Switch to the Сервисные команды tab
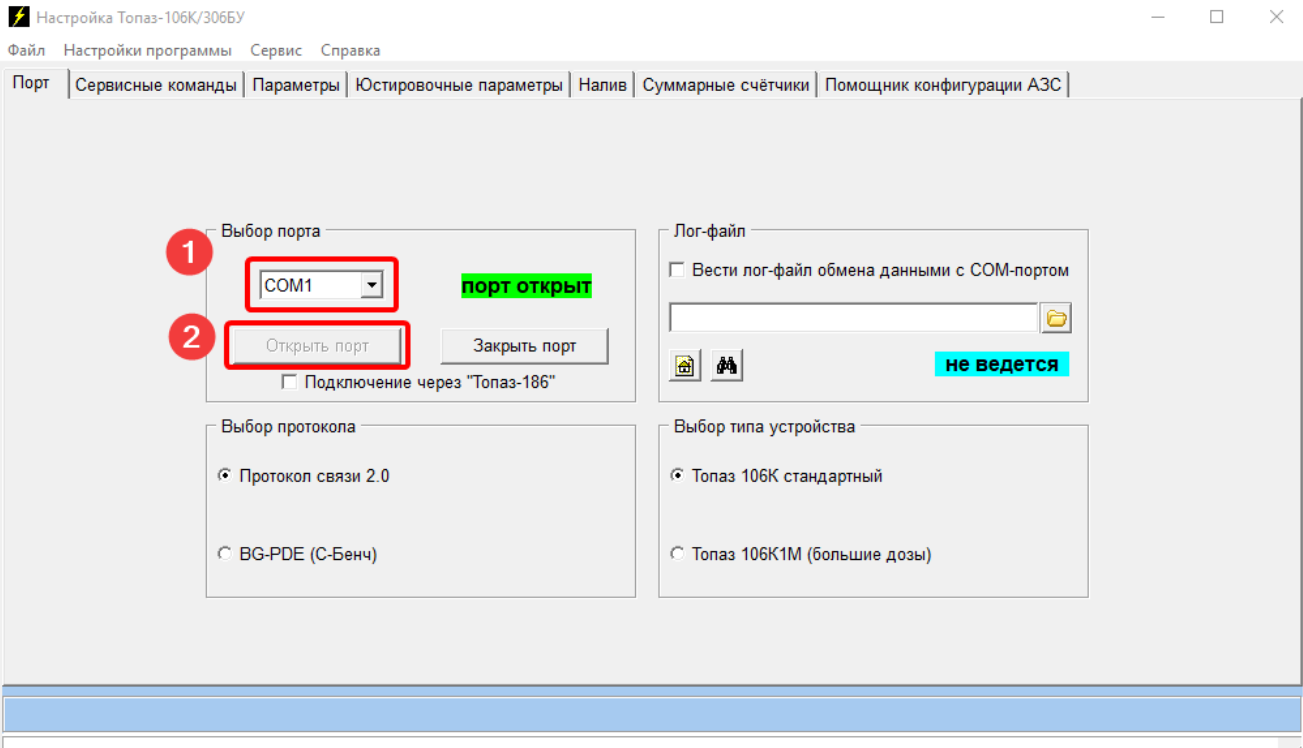This screenshot has width=1303, height=748. (x=156, y=85)
